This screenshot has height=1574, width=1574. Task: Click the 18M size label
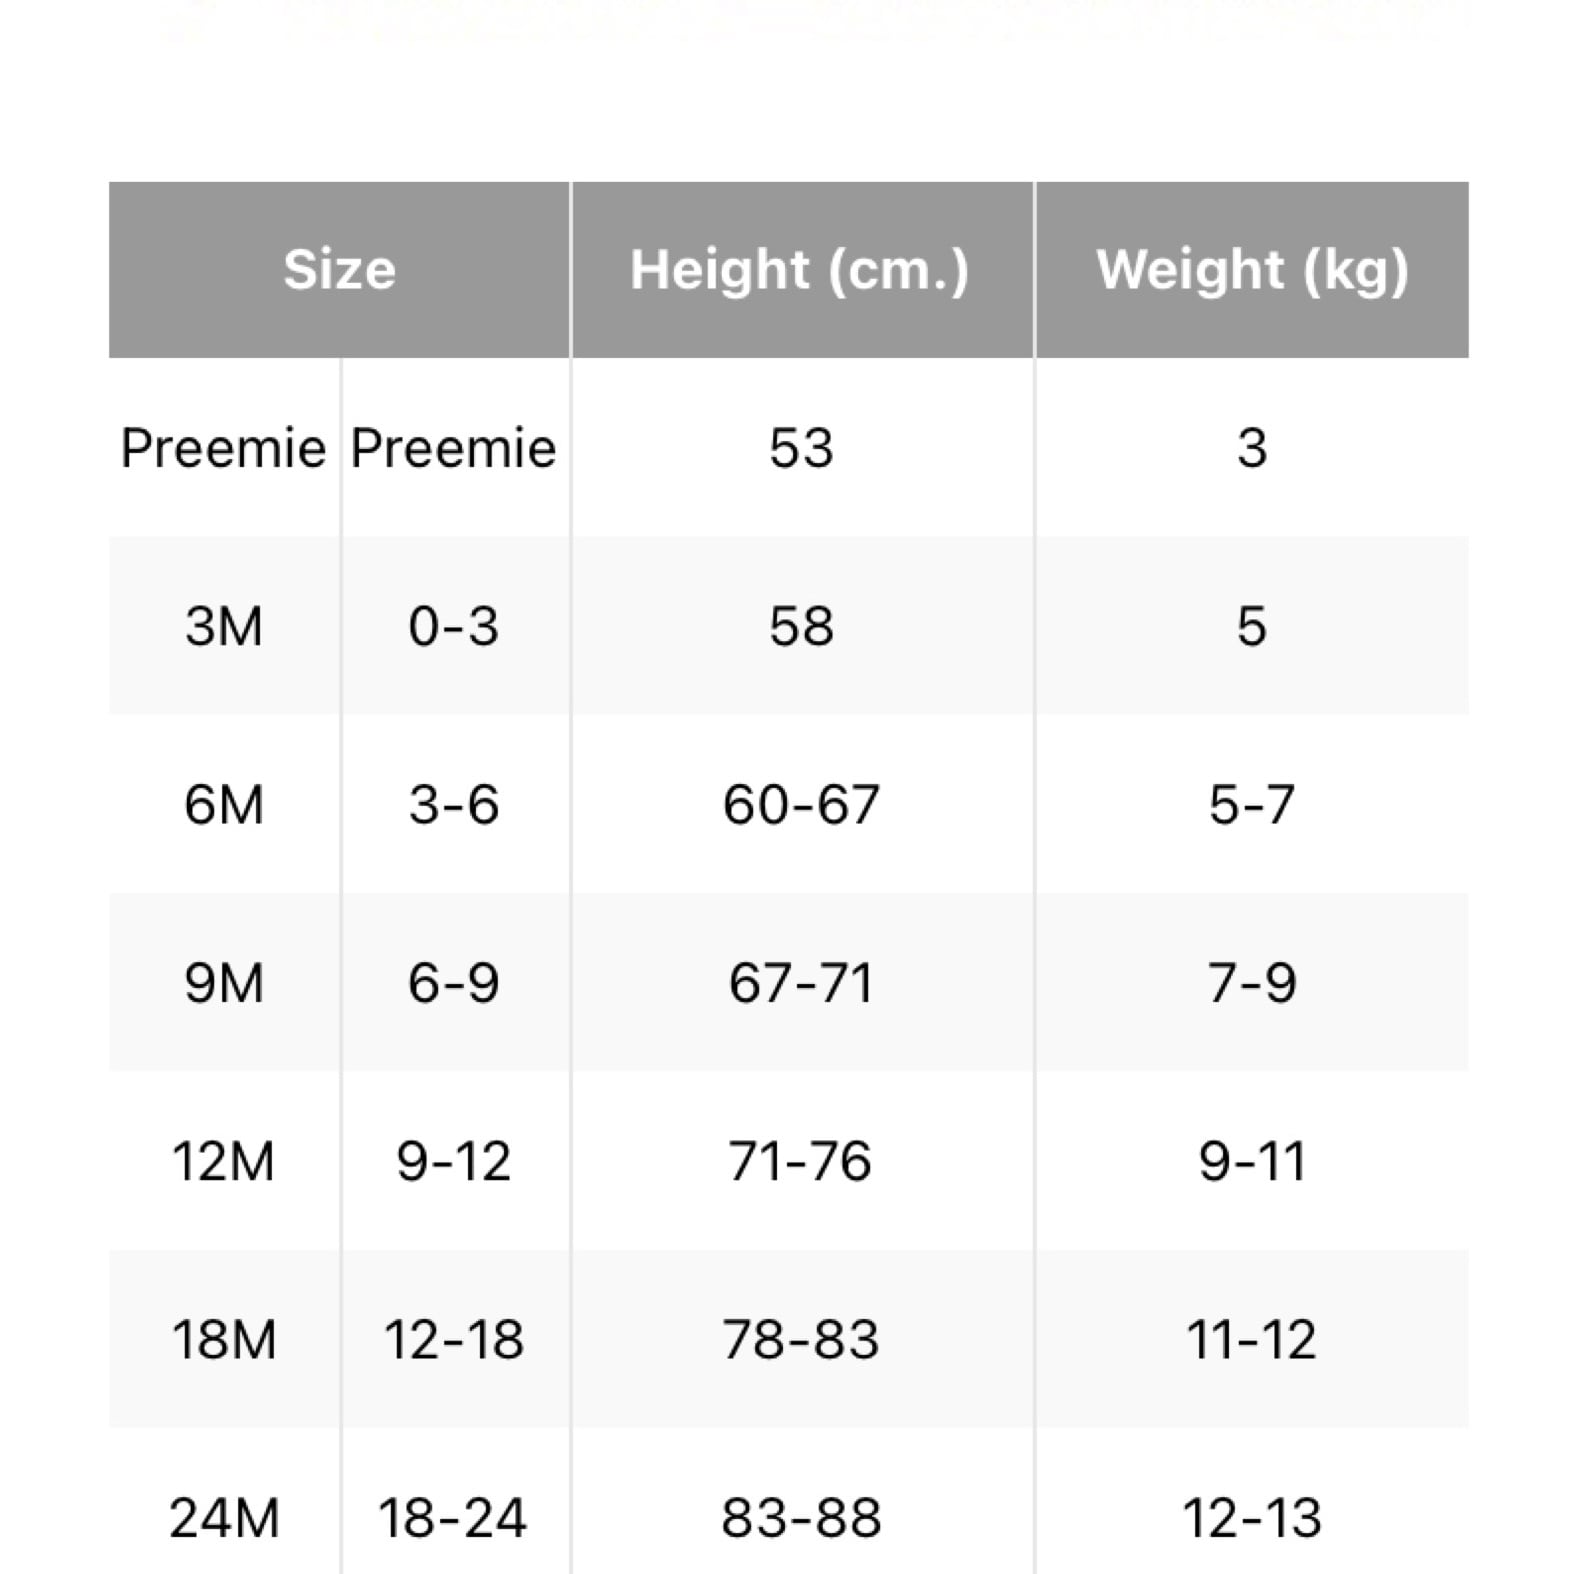(224, 1339)
